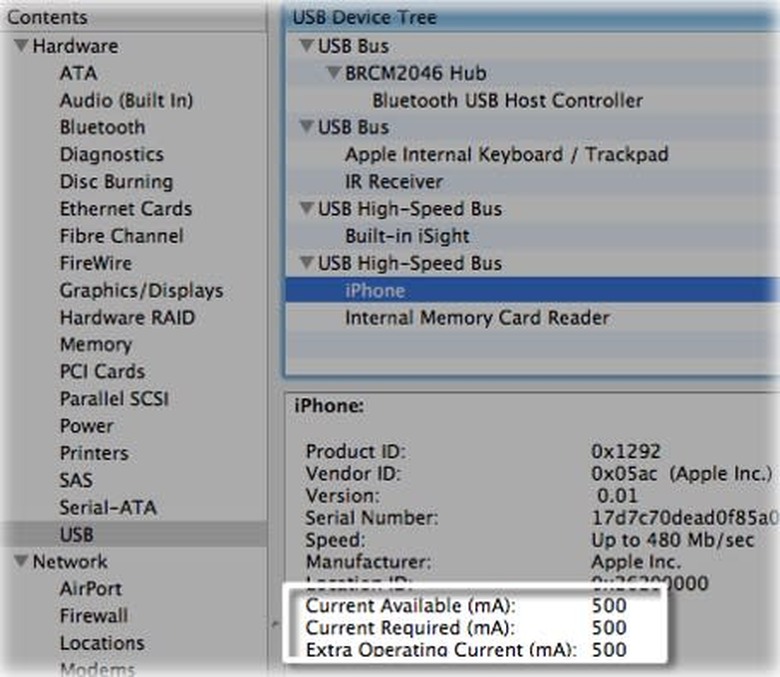The width and height of the screenshot is (780, 677).
Task: Select Internal Memory Card Reader device
Action: click(x=477, y=318)
